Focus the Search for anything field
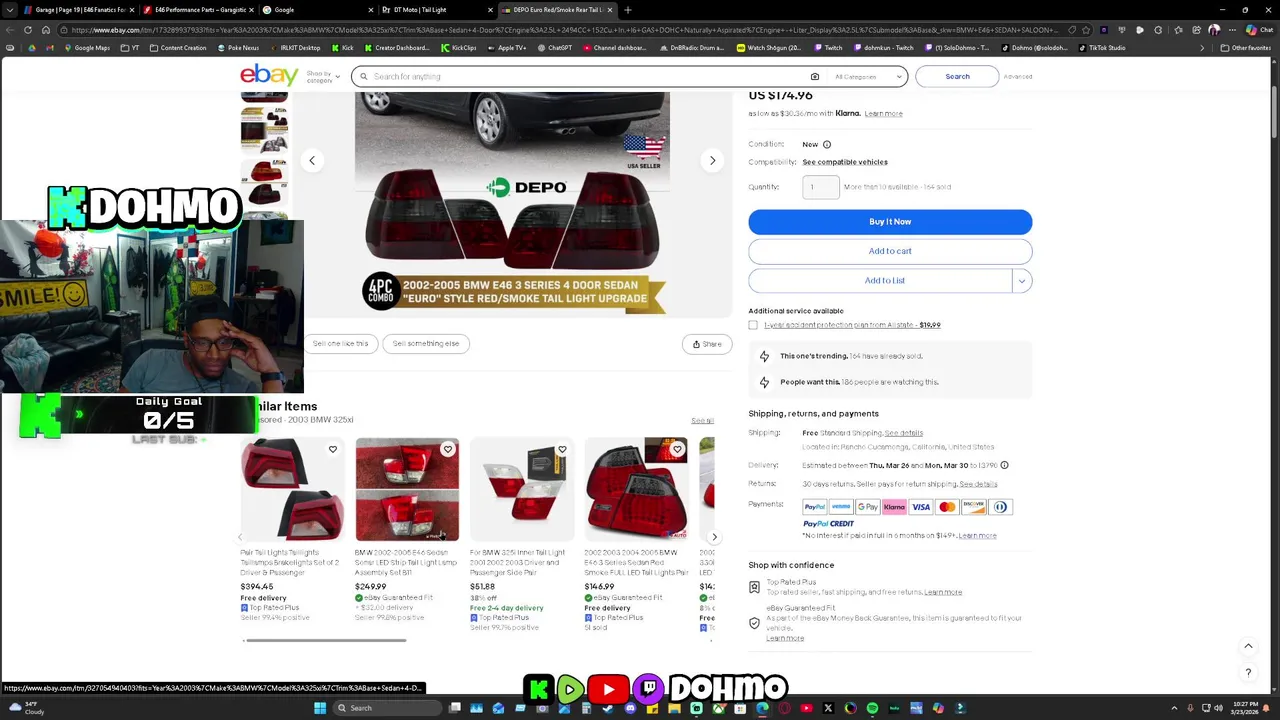The height and width of the screenshot is (720, 1280). [590, 76]
